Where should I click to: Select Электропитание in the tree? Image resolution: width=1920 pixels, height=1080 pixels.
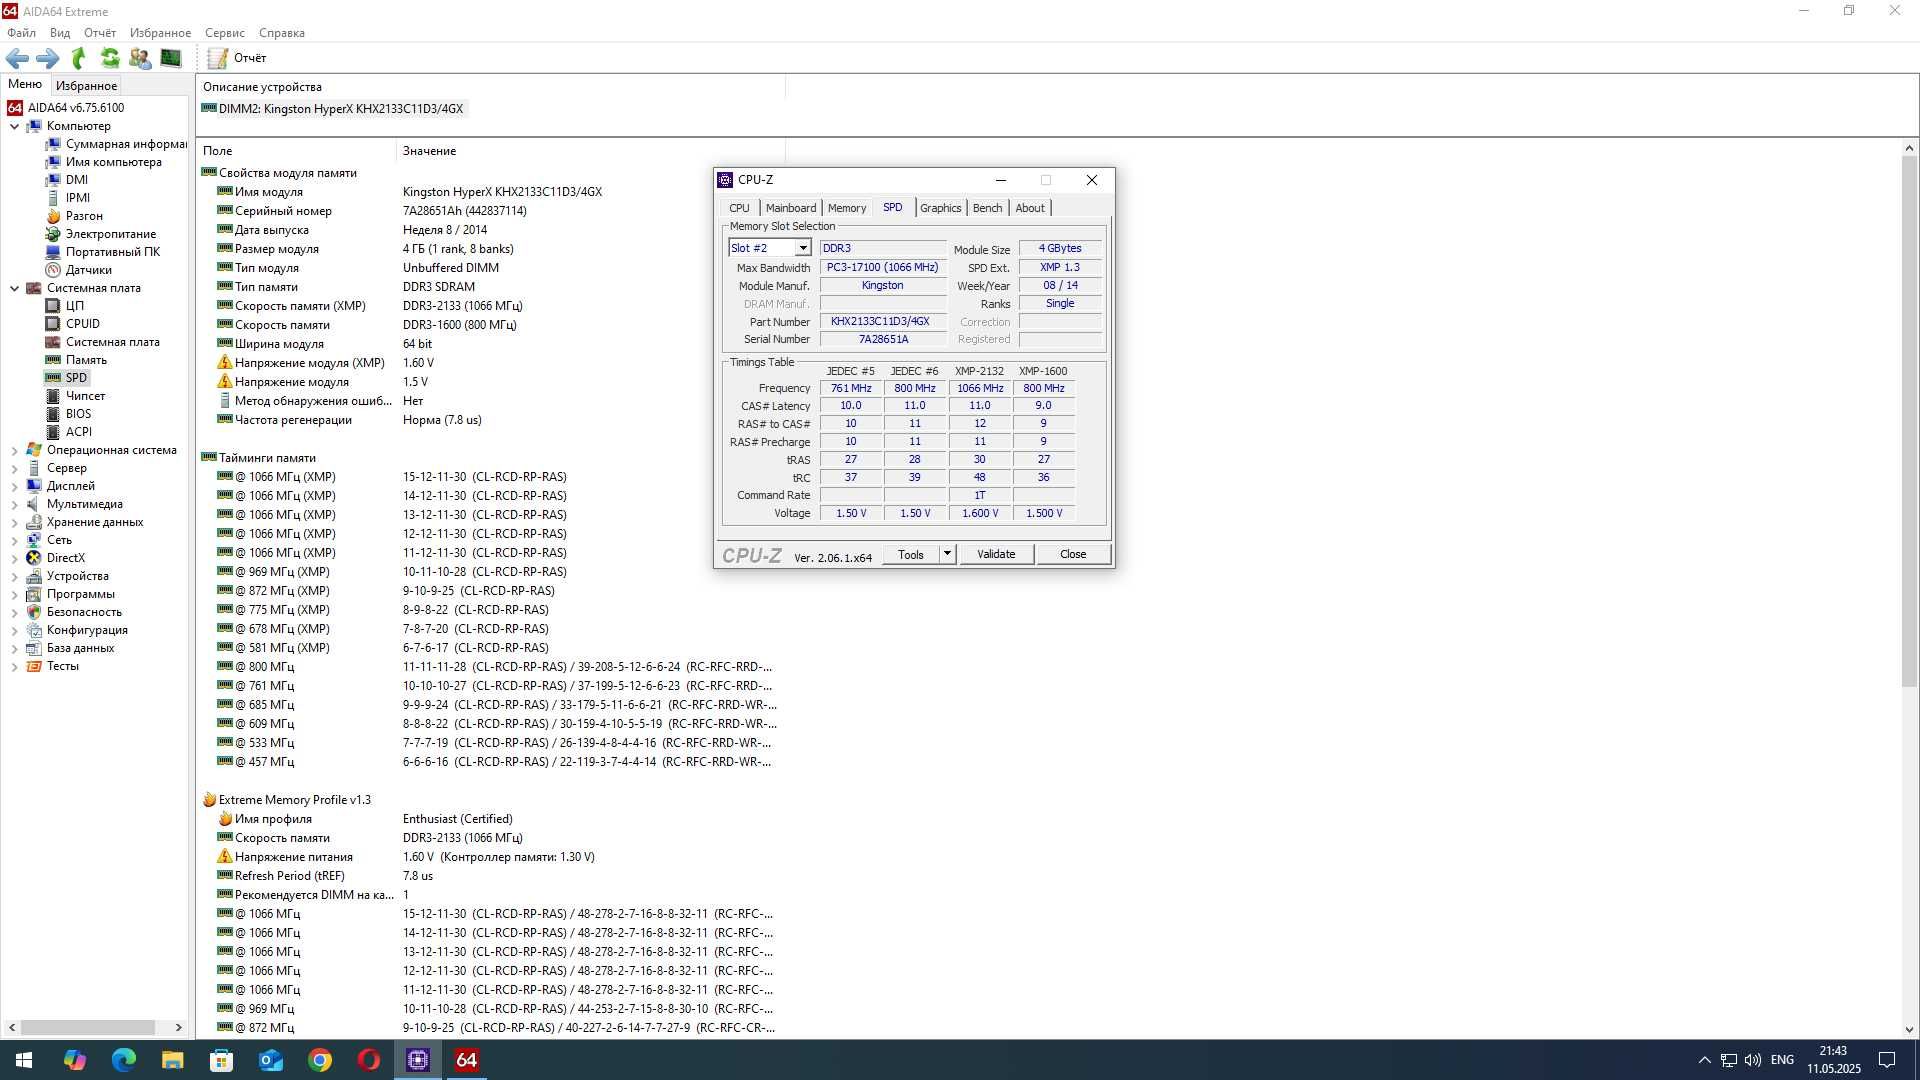[110, 234]
